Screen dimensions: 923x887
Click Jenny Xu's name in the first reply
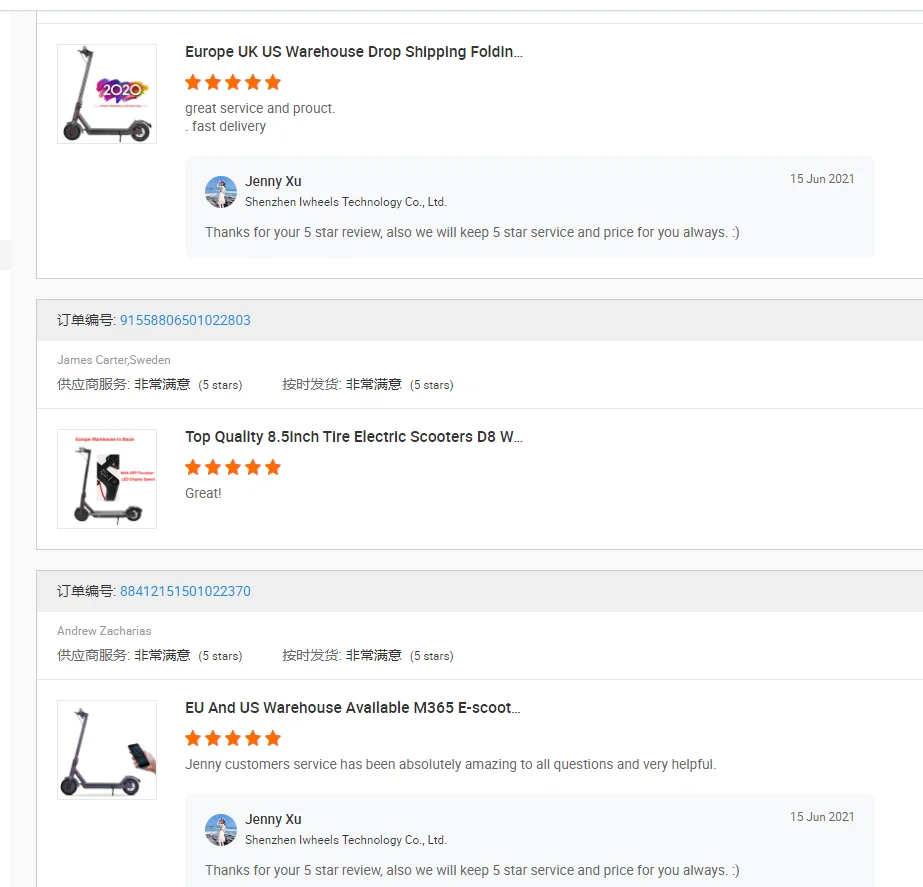tap(273, 181)
